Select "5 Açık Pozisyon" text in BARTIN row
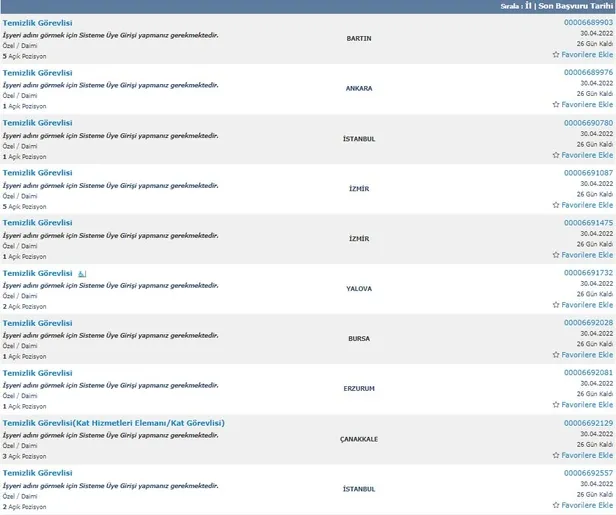Viewport: 616px width, 515px height. 24,56
